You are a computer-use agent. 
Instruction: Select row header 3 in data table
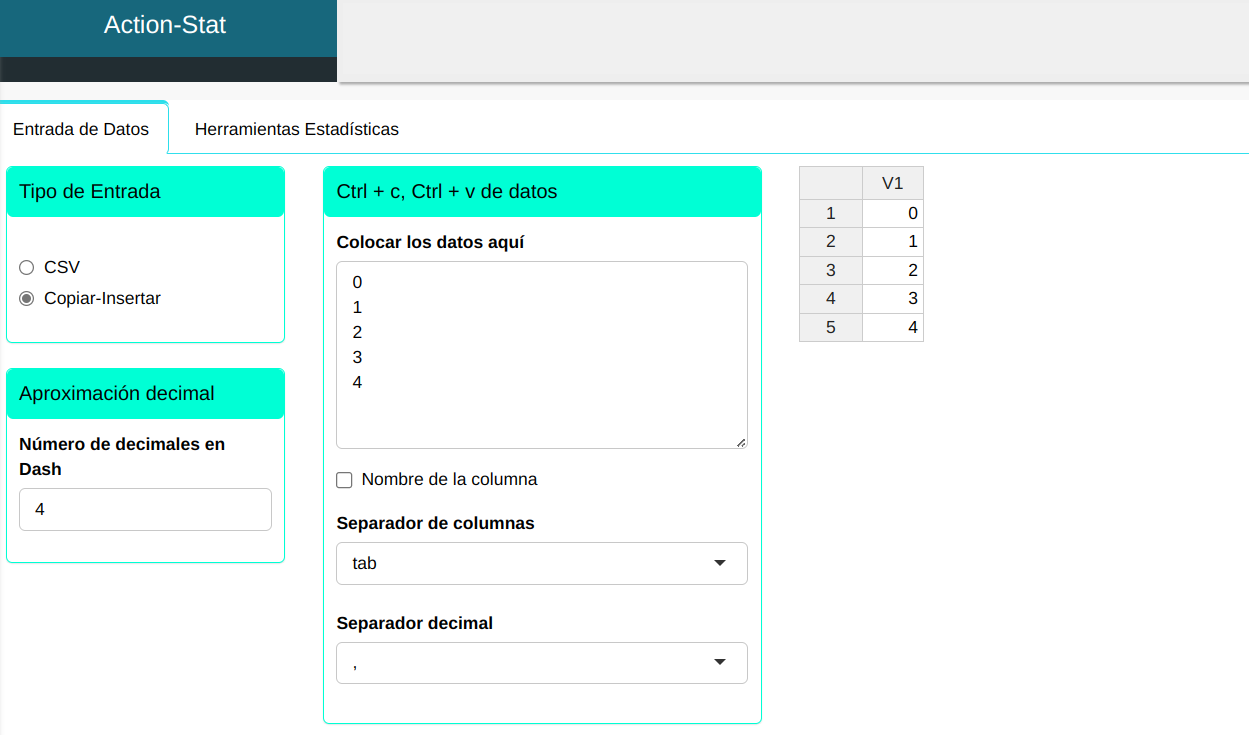[830, 270]
